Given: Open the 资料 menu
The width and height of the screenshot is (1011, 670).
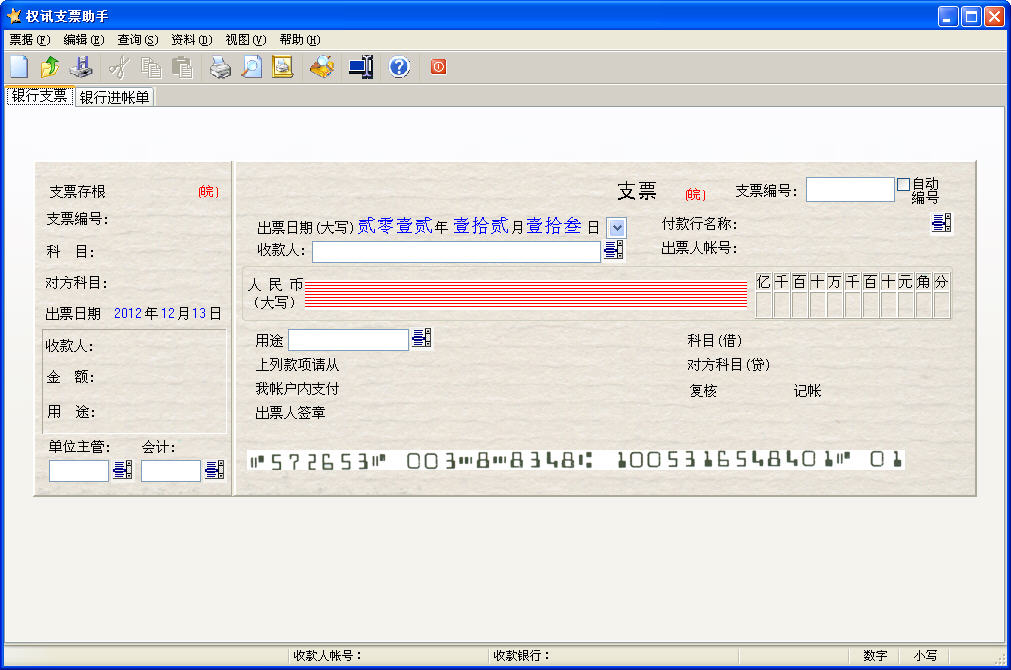Looking at the screenshot, I should (x=191, y=40).
